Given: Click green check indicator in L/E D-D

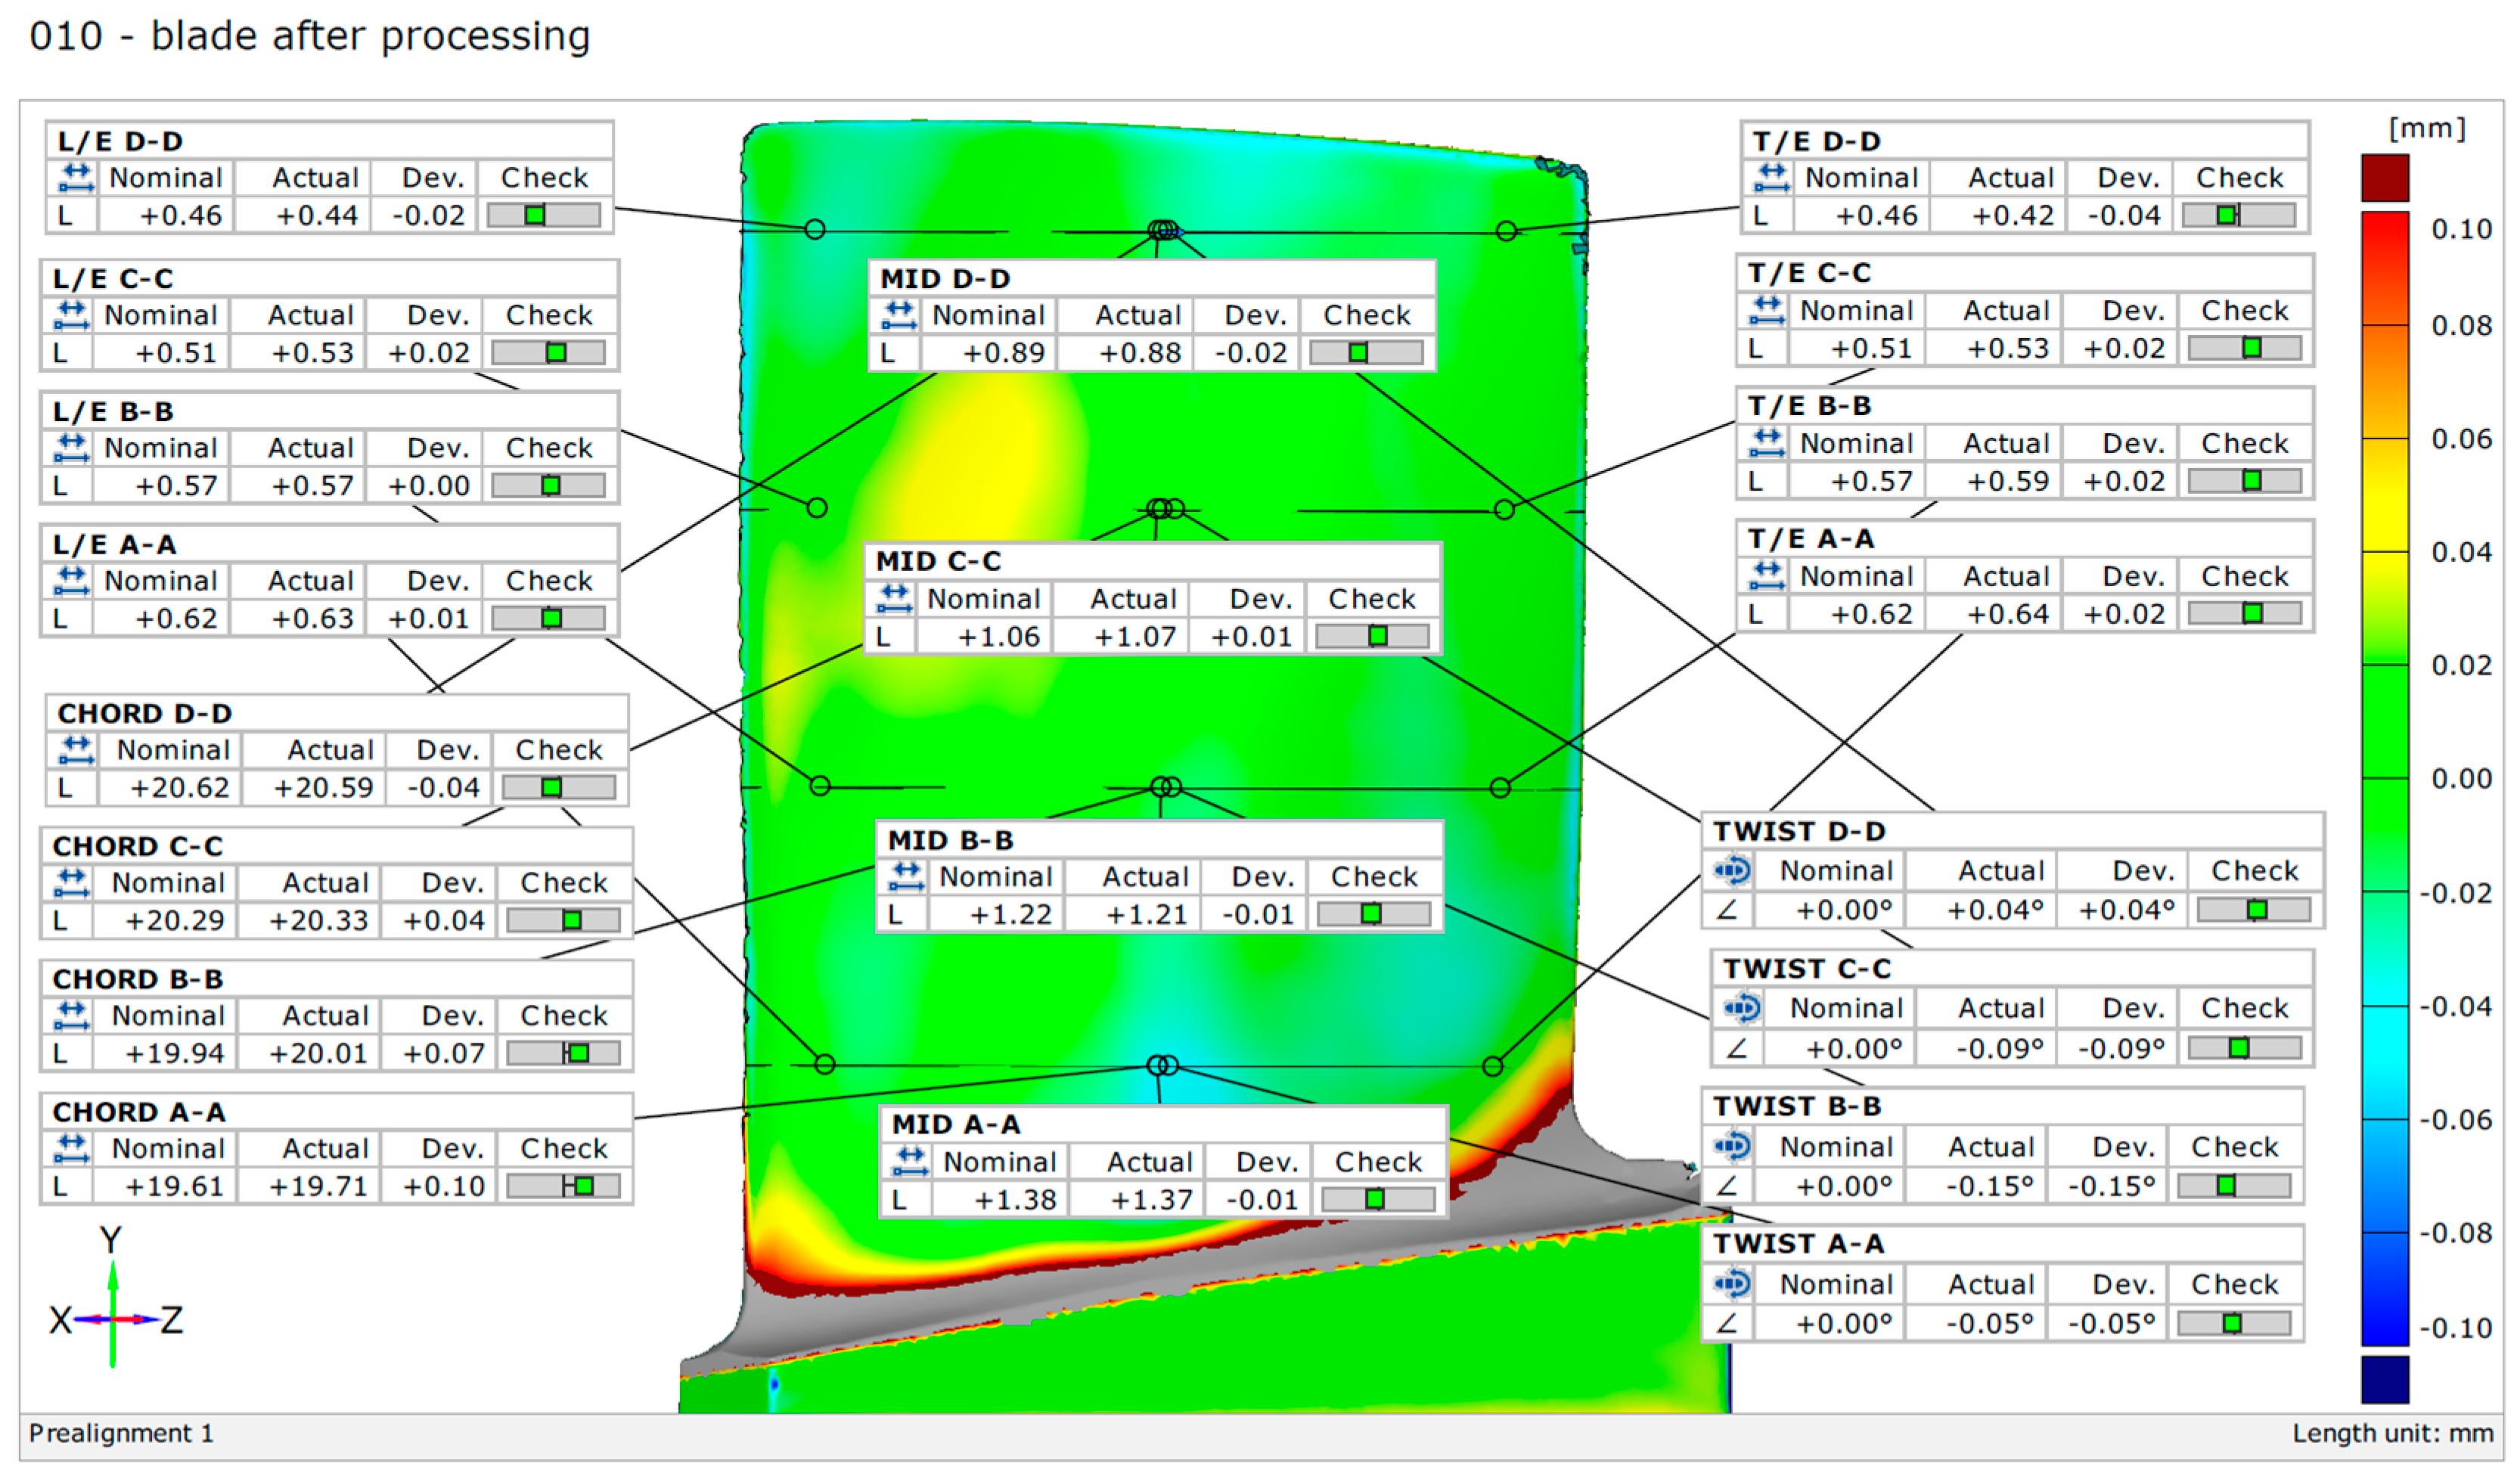Looking at the screenshot, I should (x=535, y=215).
